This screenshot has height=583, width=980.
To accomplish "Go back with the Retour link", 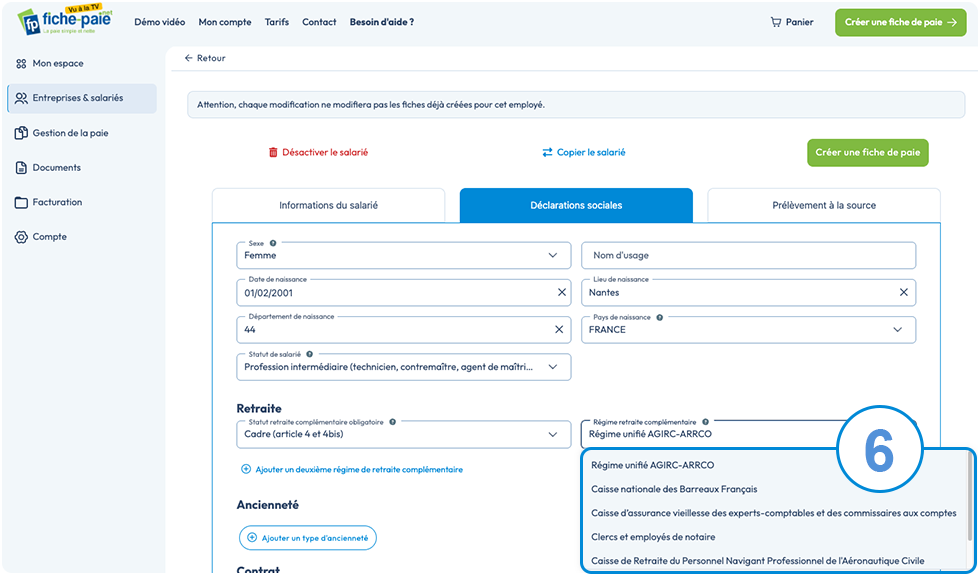I will 205,58.
